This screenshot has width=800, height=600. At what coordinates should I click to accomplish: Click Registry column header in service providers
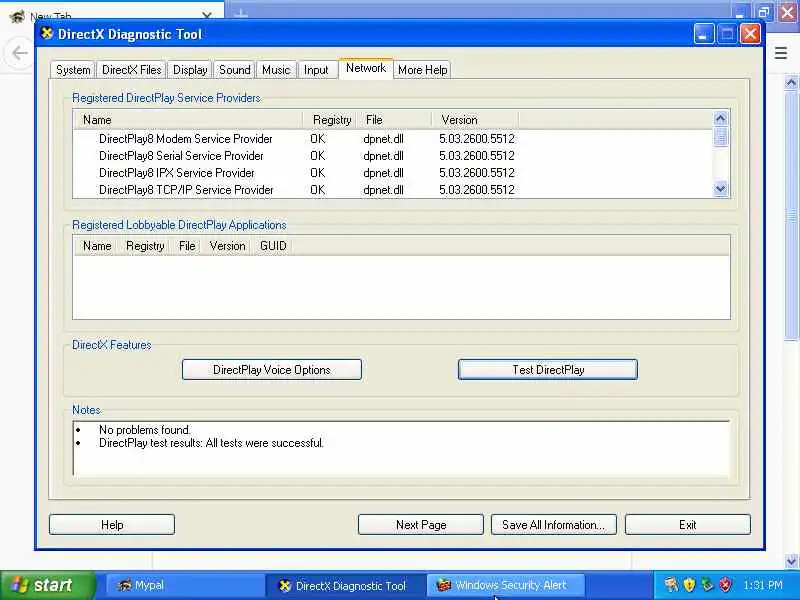pos(330,120)
